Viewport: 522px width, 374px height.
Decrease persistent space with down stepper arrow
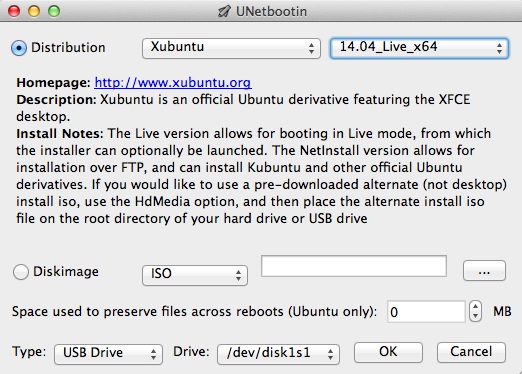click(475, 316)
